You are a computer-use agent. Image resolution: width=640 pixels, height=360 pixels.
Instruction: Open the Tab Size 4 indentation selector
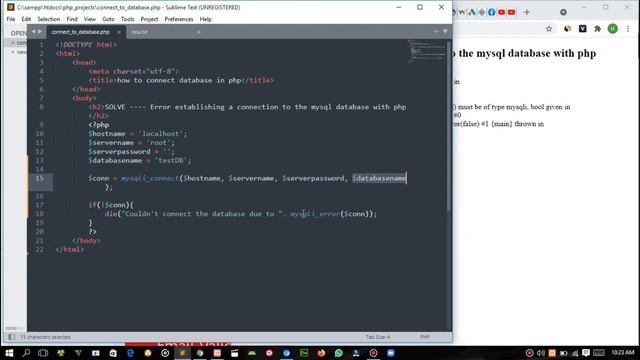coord(378,337)
